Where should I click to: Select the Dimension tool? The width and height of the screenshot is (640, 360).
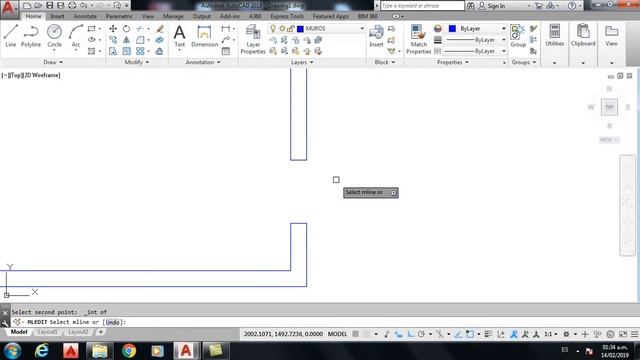(x=204, y=36)
